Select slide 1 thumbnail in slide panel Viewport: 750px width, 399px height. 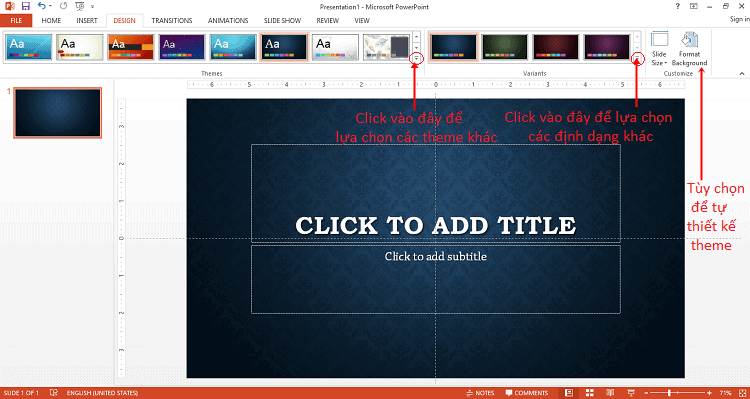pyautogui.click(x=57, y=113)
